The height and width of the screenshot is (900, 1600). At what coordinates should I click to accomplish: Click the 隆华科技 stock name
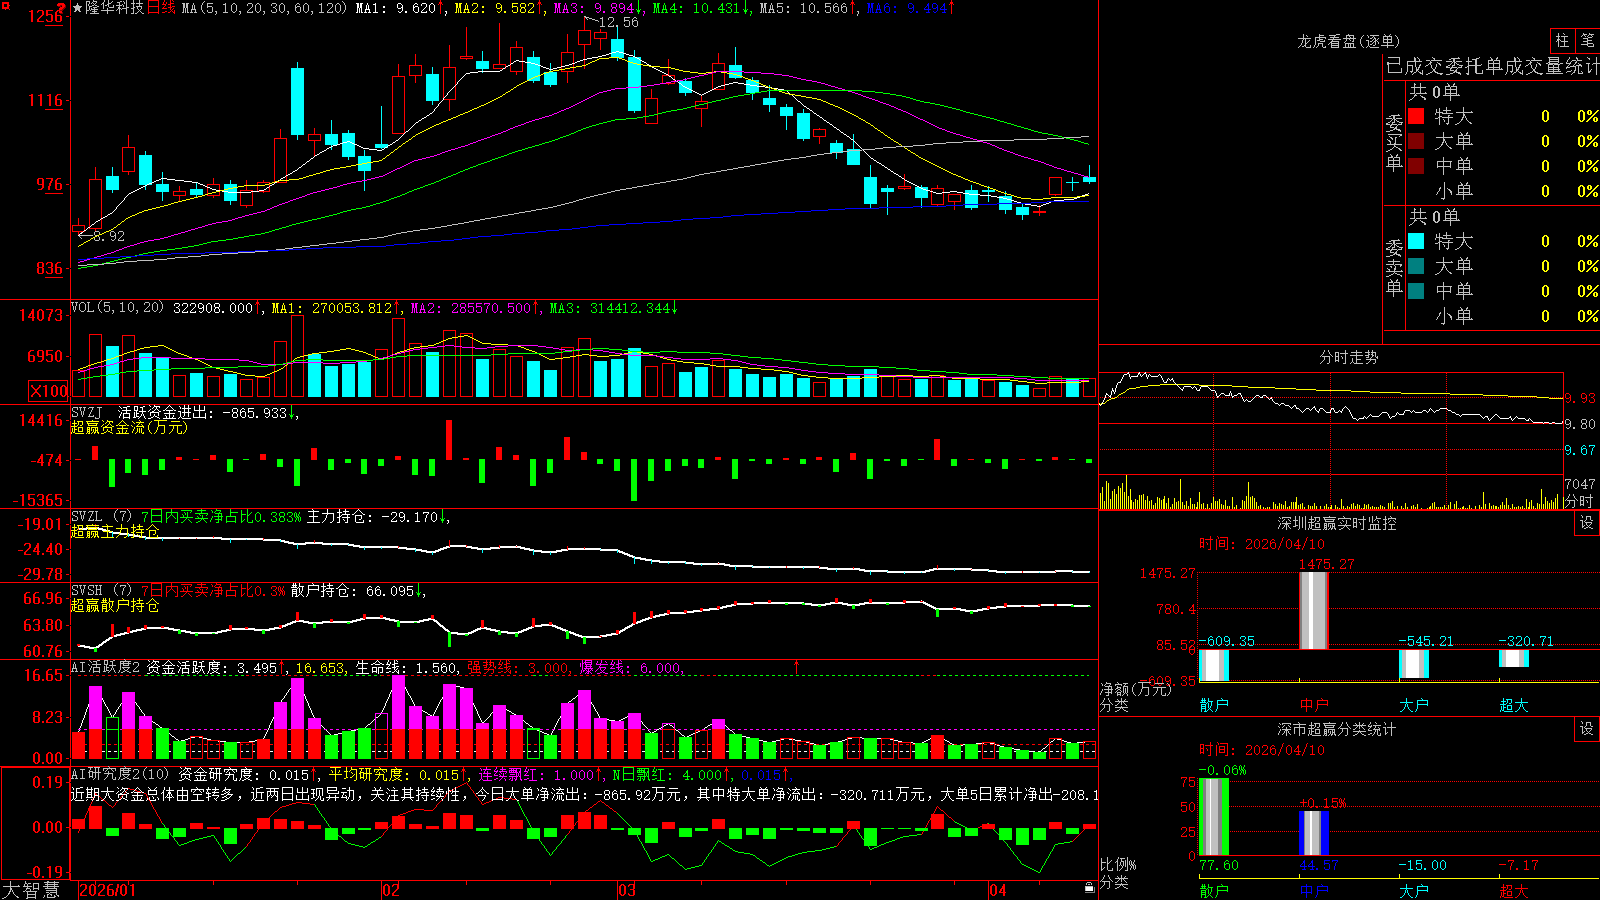115,8
